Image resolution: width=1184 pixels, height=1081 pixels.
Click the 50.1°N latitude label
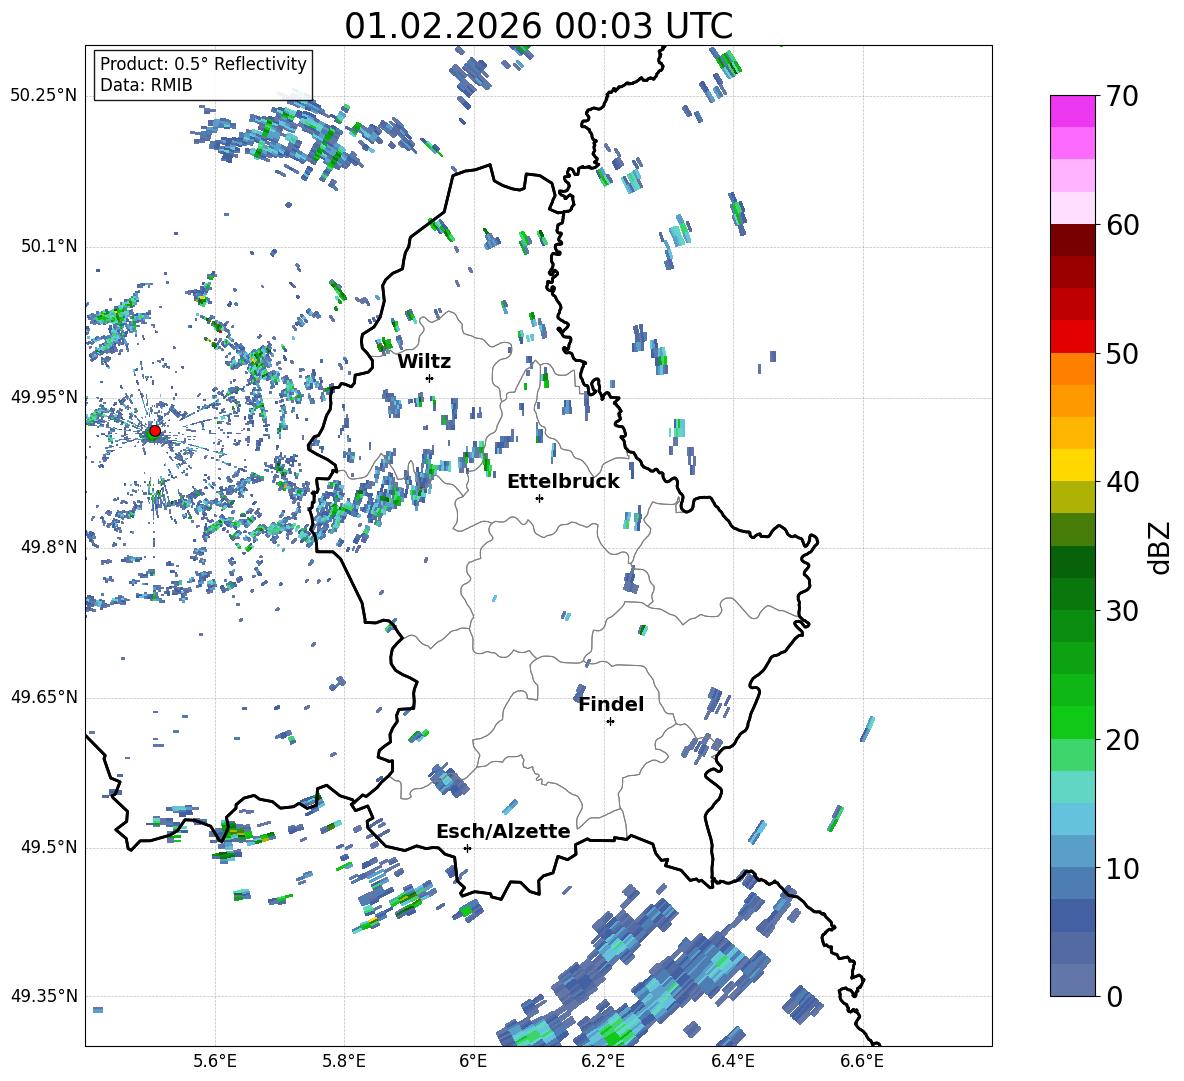(49, 246)
